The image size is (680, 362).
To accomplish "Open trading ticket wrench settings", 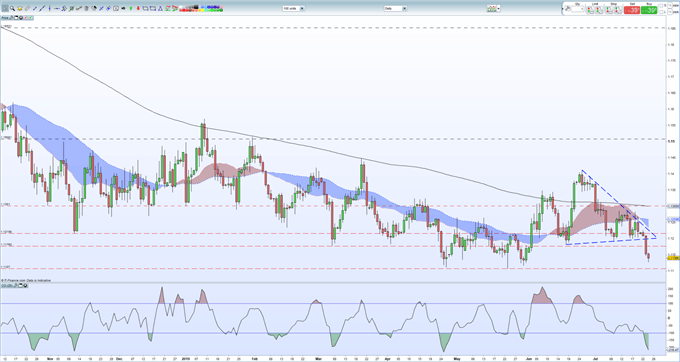I will pyautogui.click(x=567, y=9).
